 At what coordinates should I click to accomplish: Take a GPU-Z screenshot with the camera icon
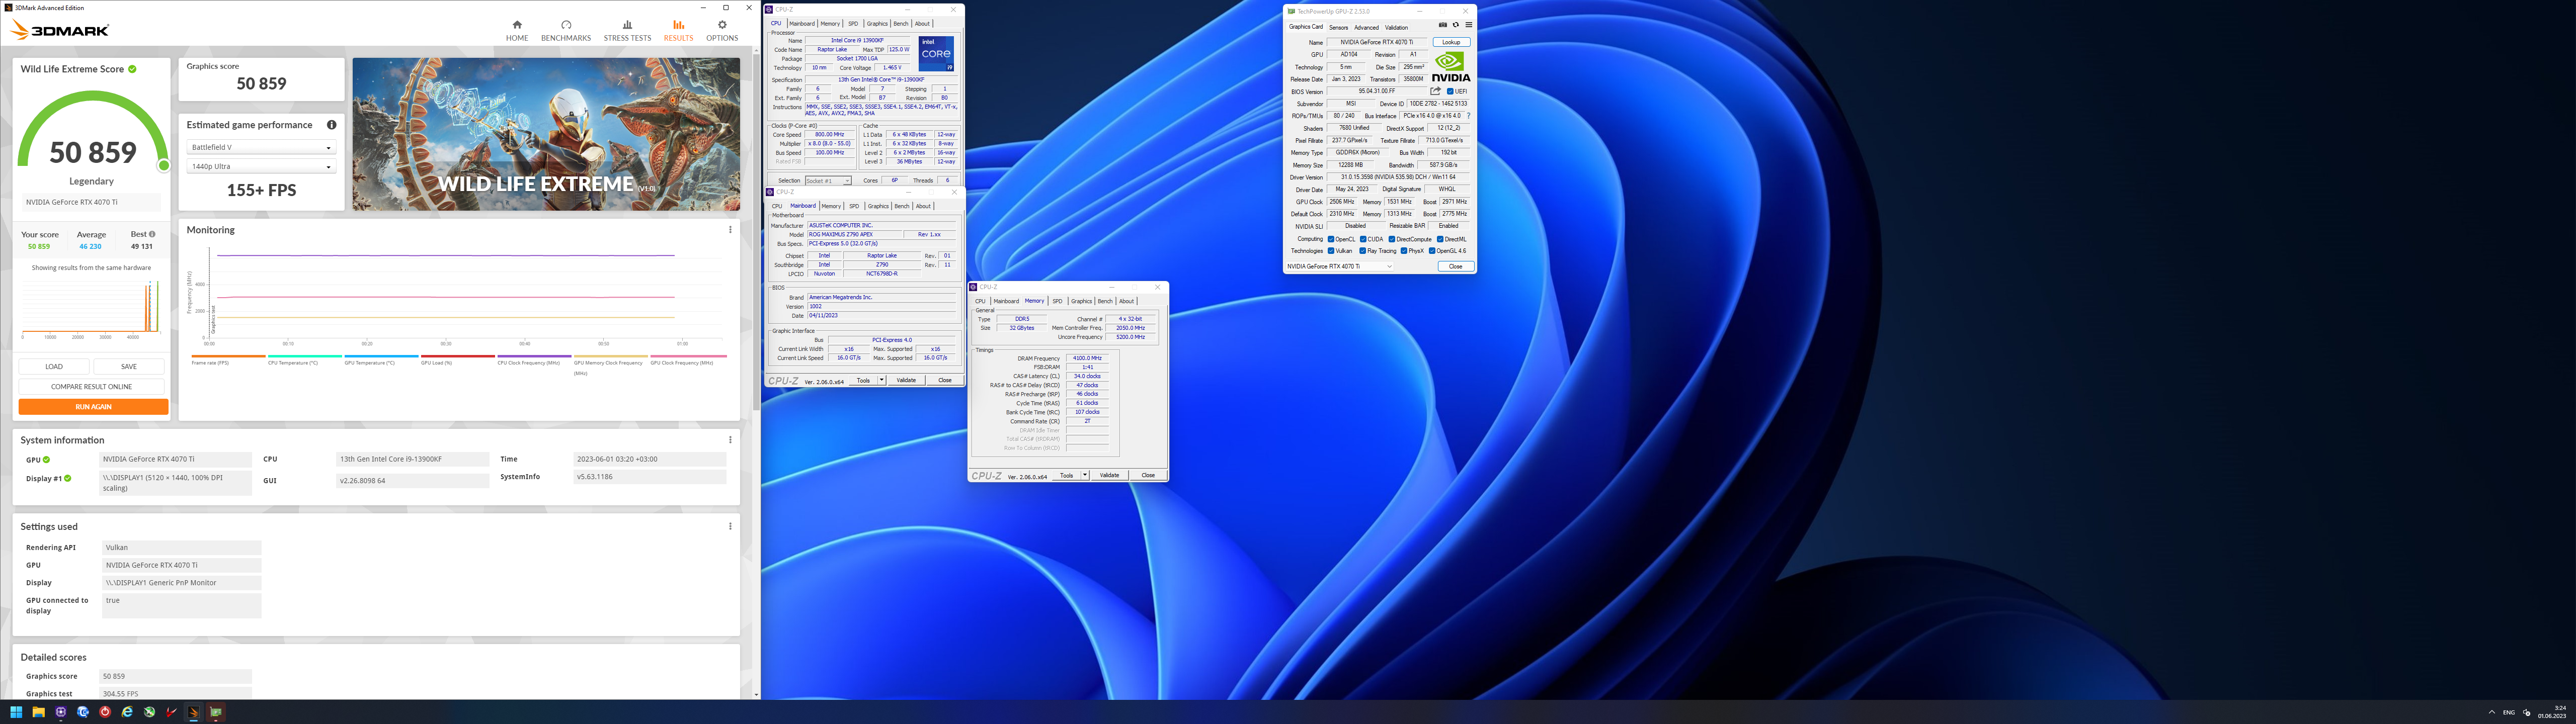[1442, 25]
